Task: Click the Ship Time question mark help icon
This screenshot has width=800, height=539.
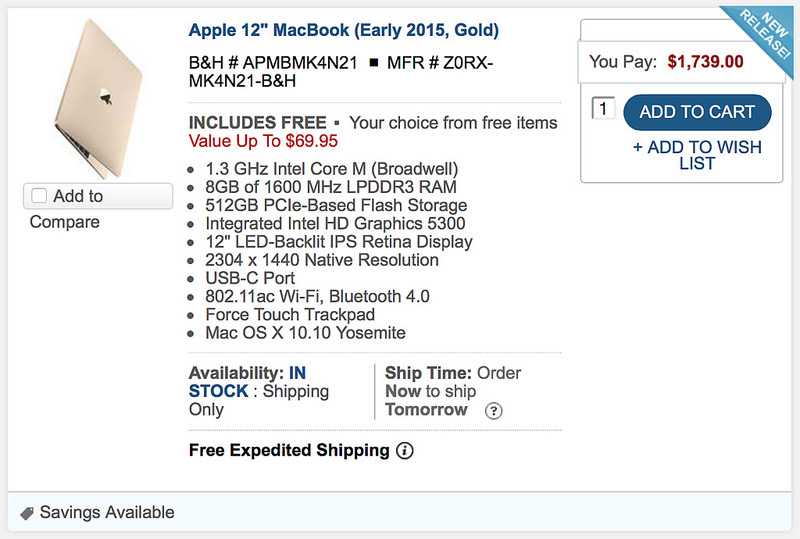Action: click(x=493, y=411)
